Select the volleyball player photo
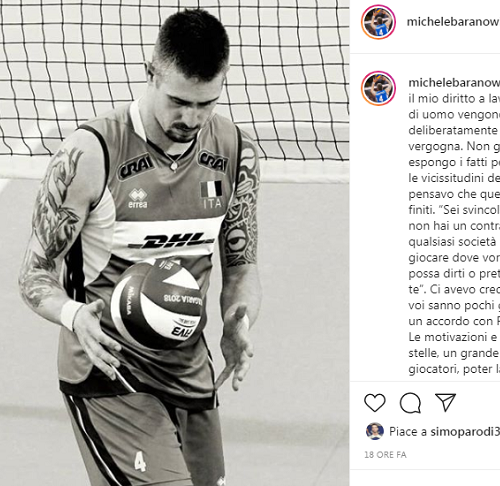Screen dimensions: 500x486 pyautogui.click(x=175, y=243)
